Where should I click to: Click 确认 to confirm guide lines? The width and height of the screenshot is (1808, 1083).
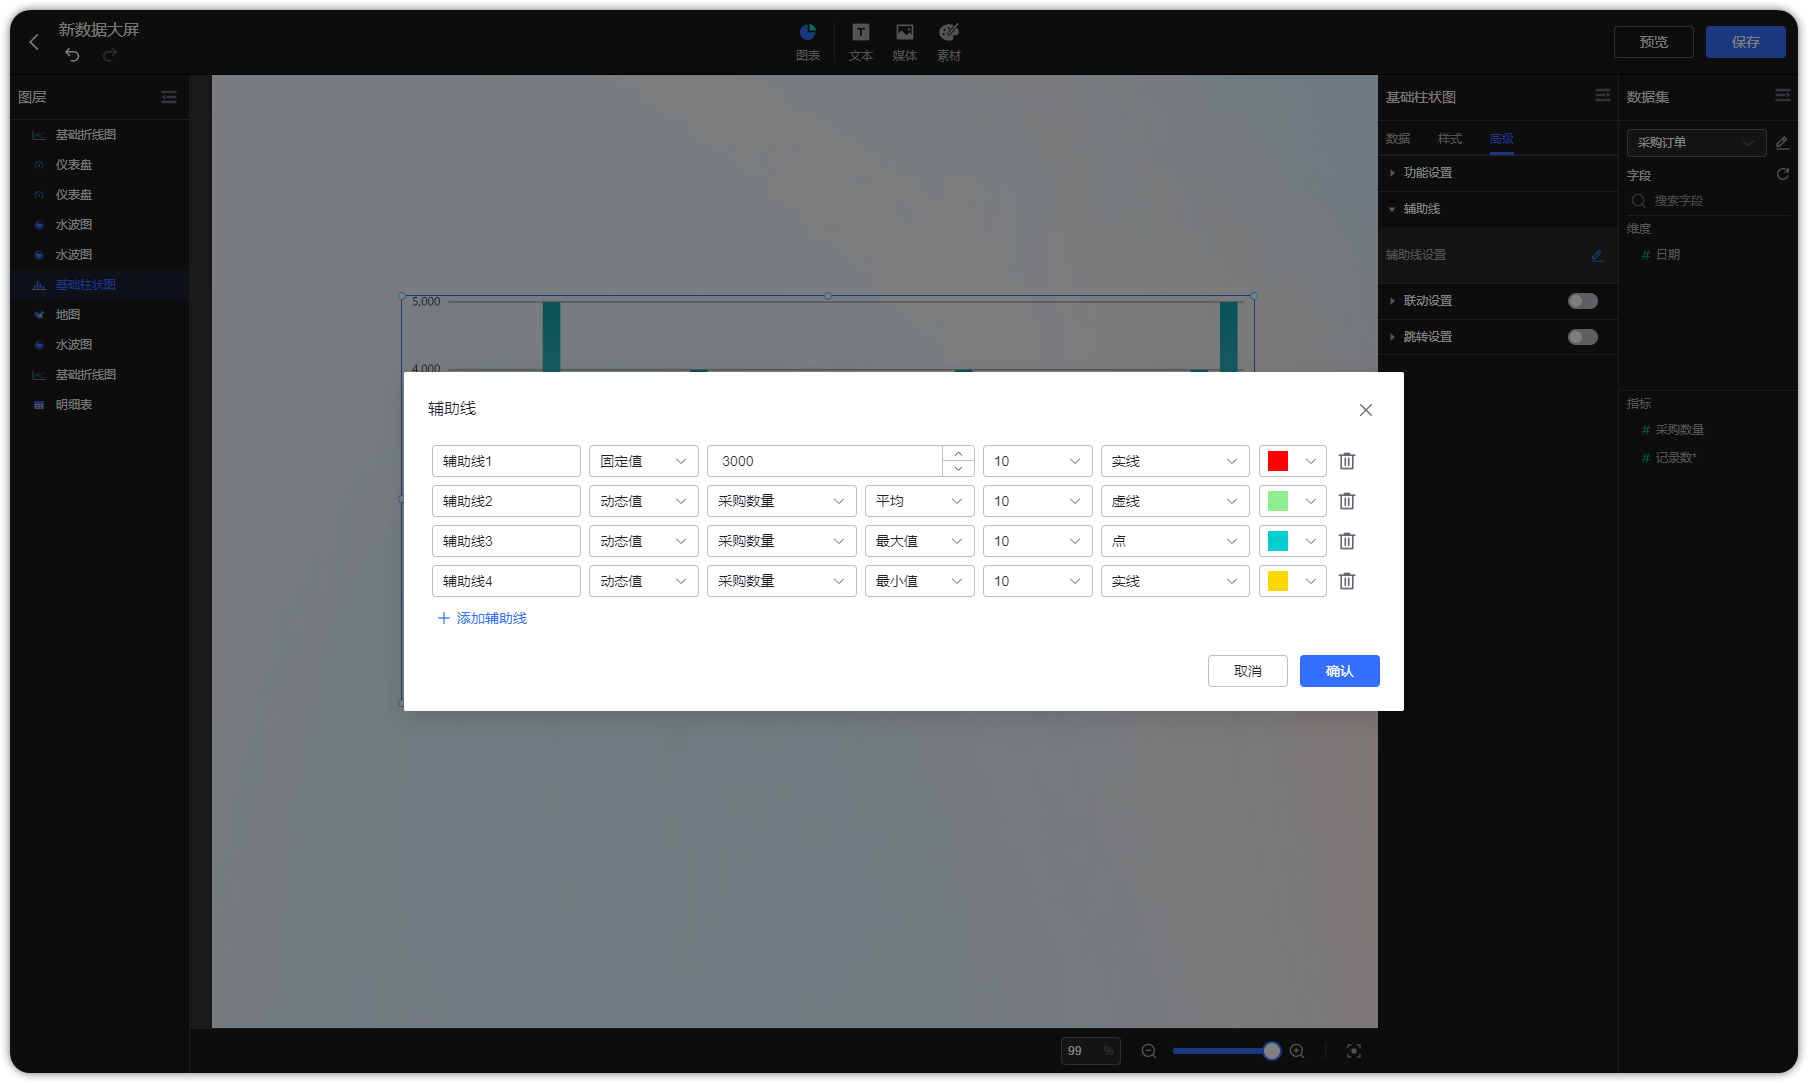click(1340, 671)
